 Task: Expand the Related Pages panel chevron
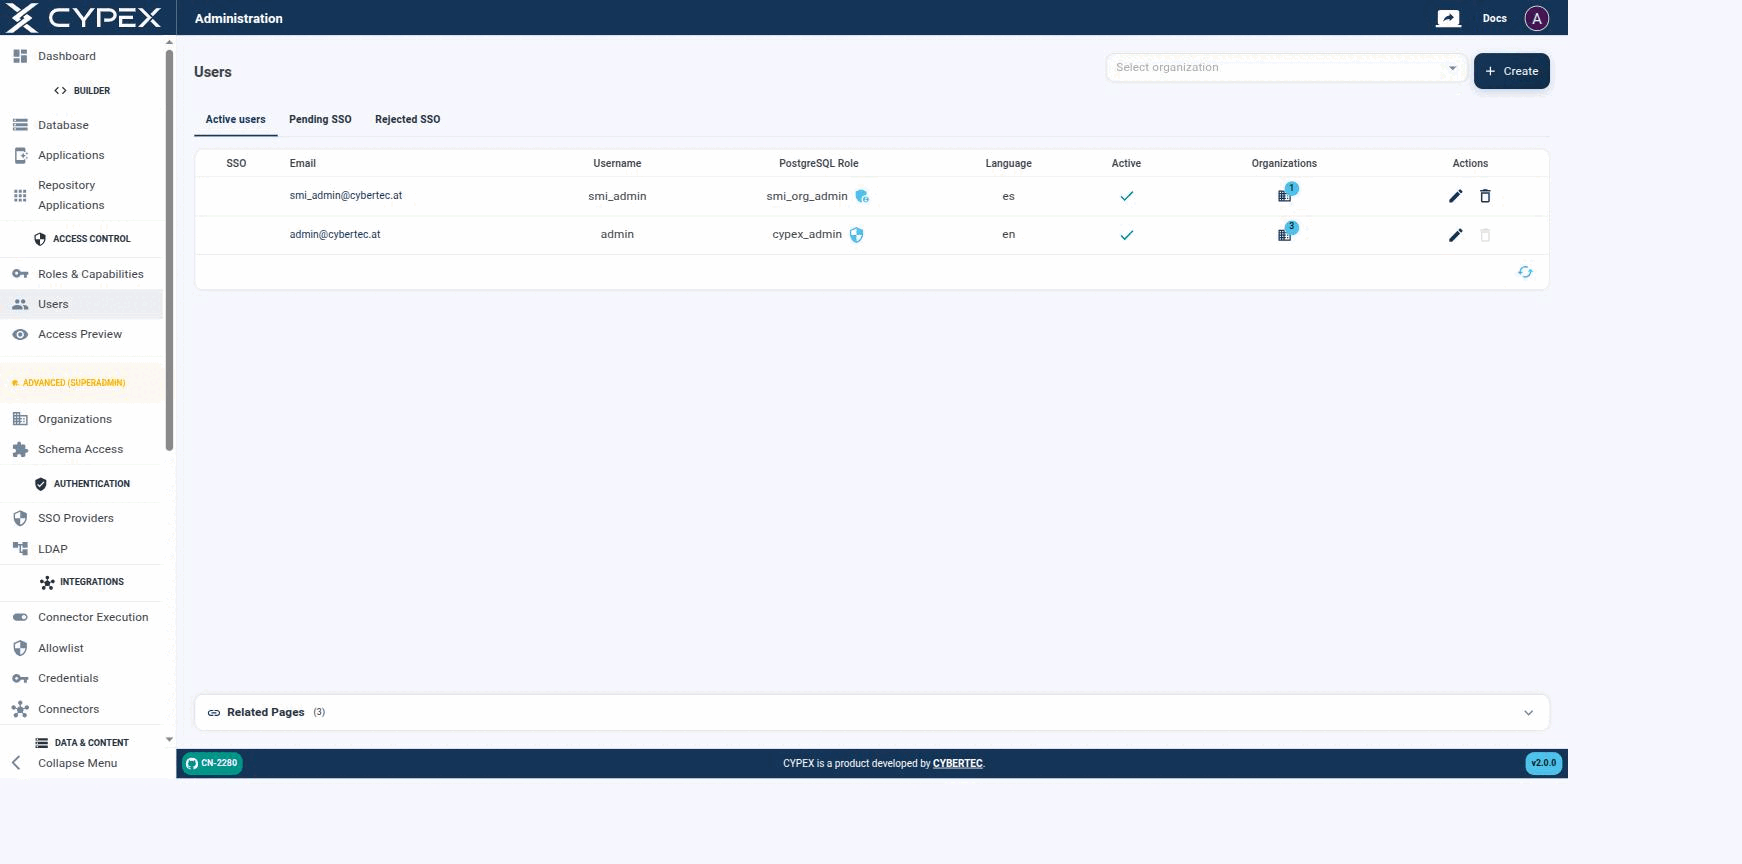1528,713
